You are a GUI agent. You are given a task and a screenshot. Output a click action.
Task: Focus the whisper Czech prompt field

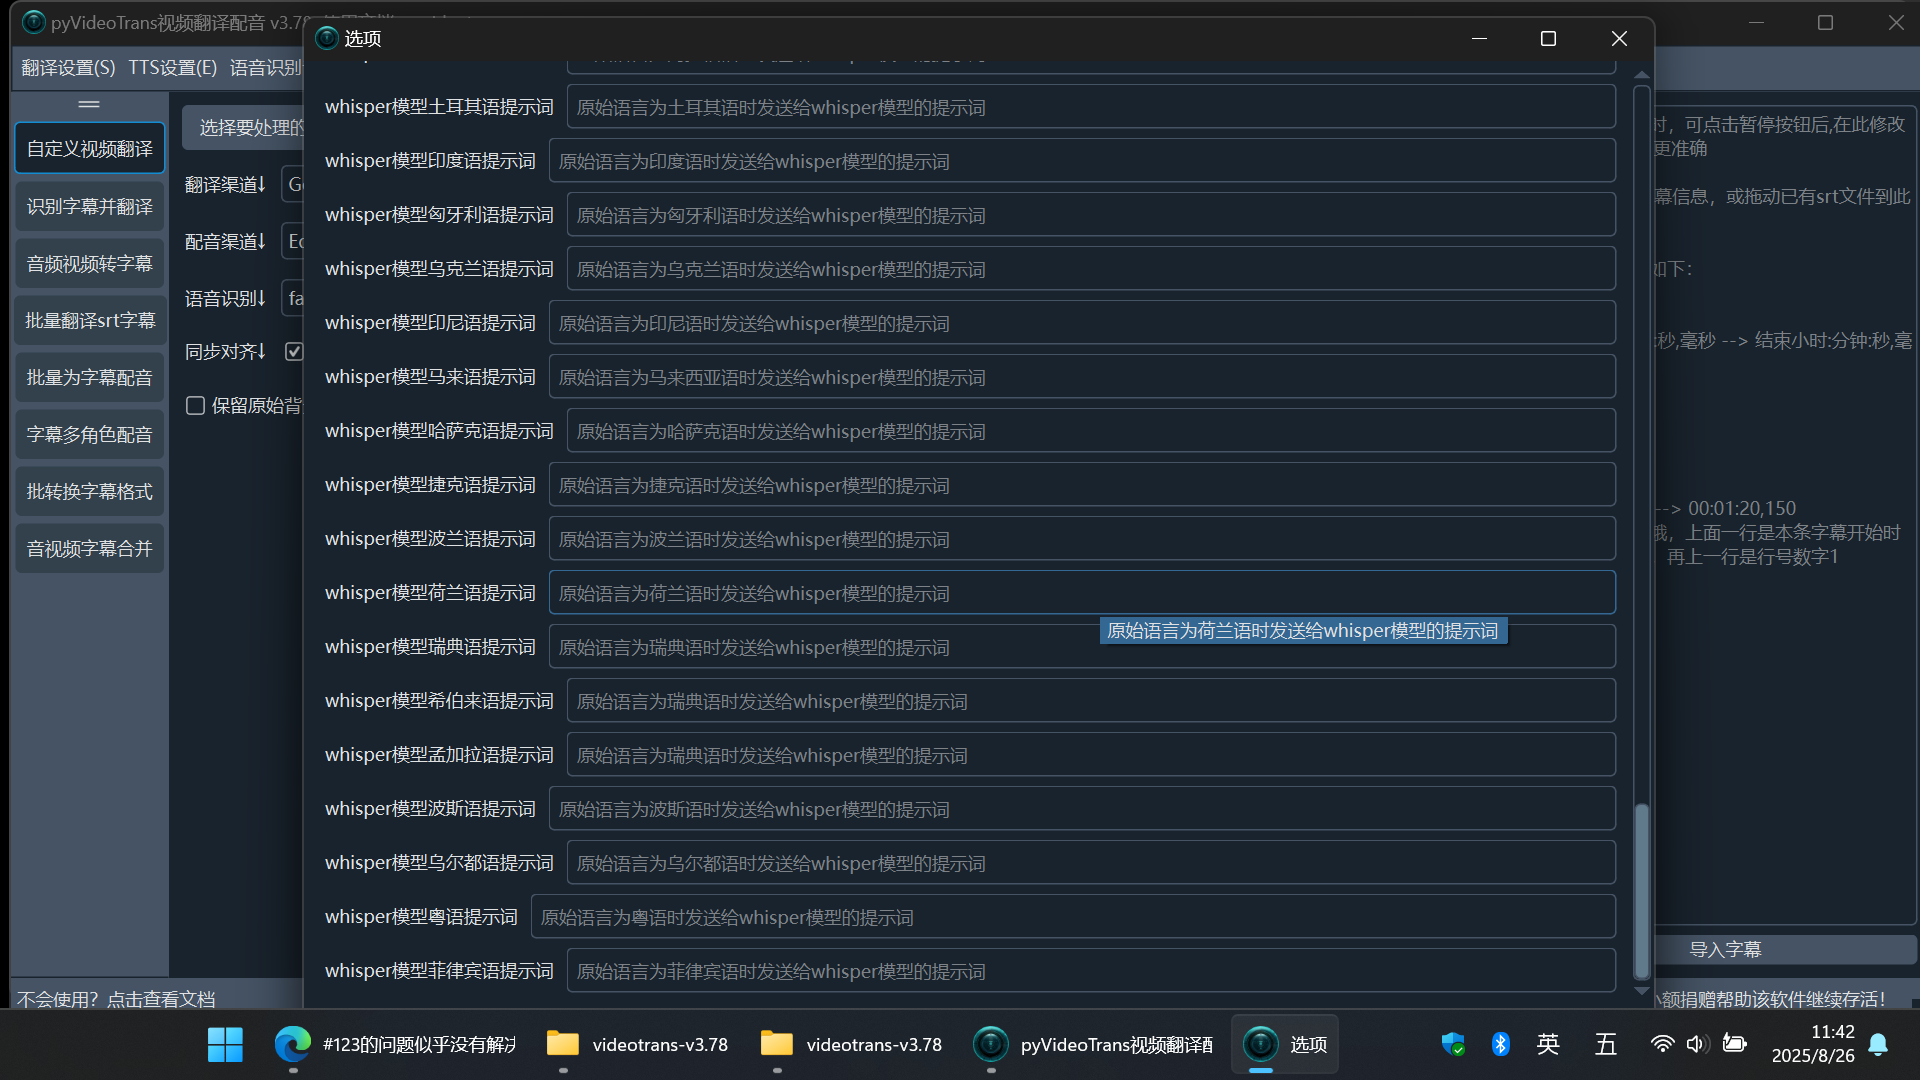point(1082,485)
